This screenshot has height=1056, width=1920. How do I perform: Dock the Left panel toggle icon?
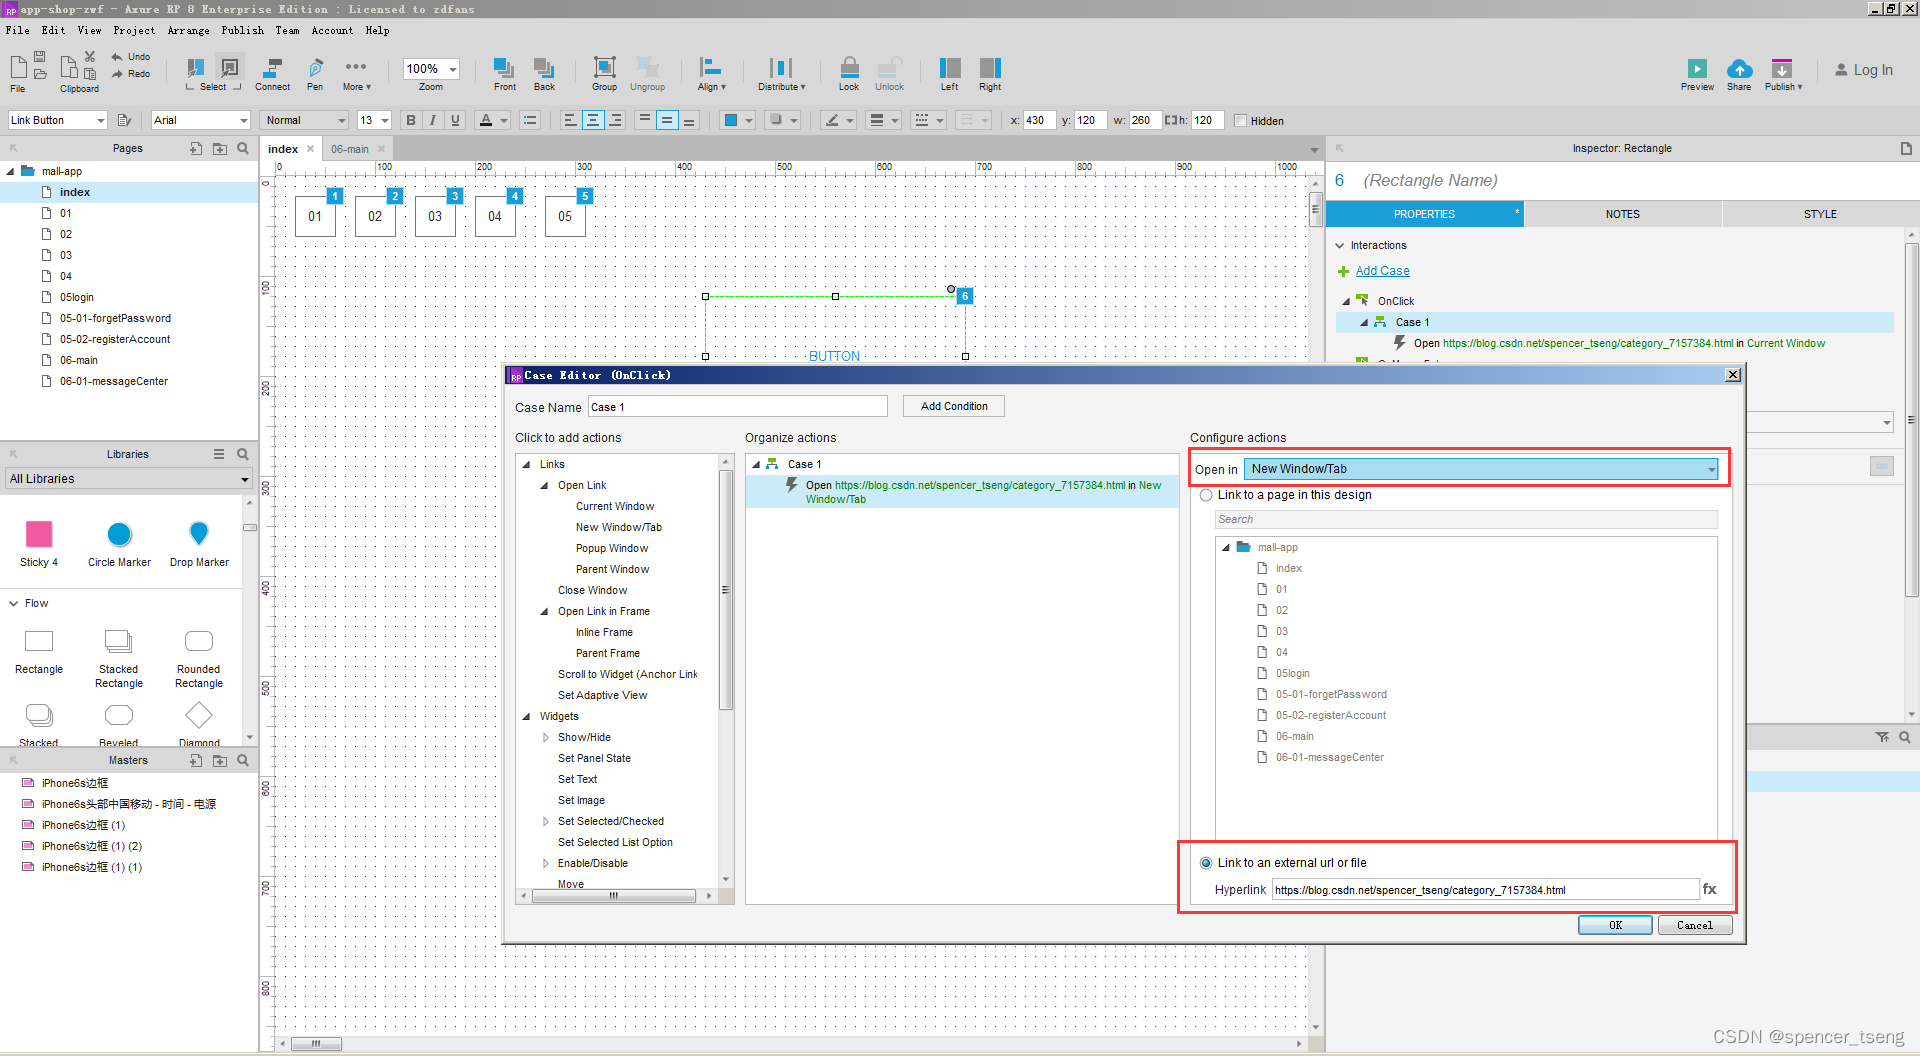pyautogui.click(x=949, y=68)
